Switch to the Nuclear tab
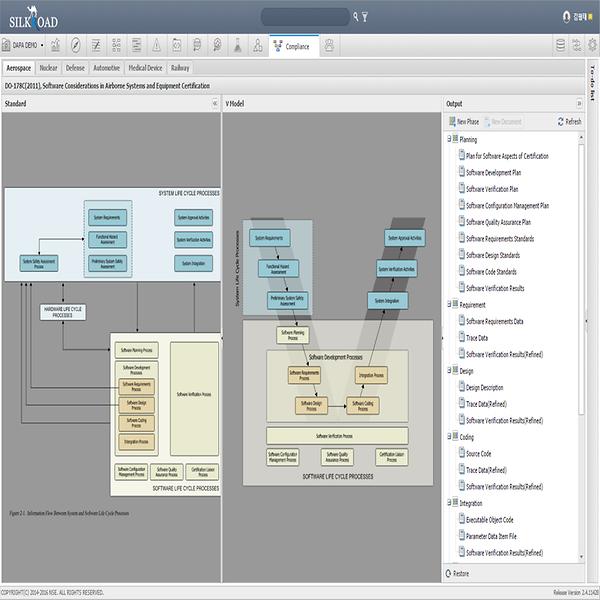 [x=48, y=68]
